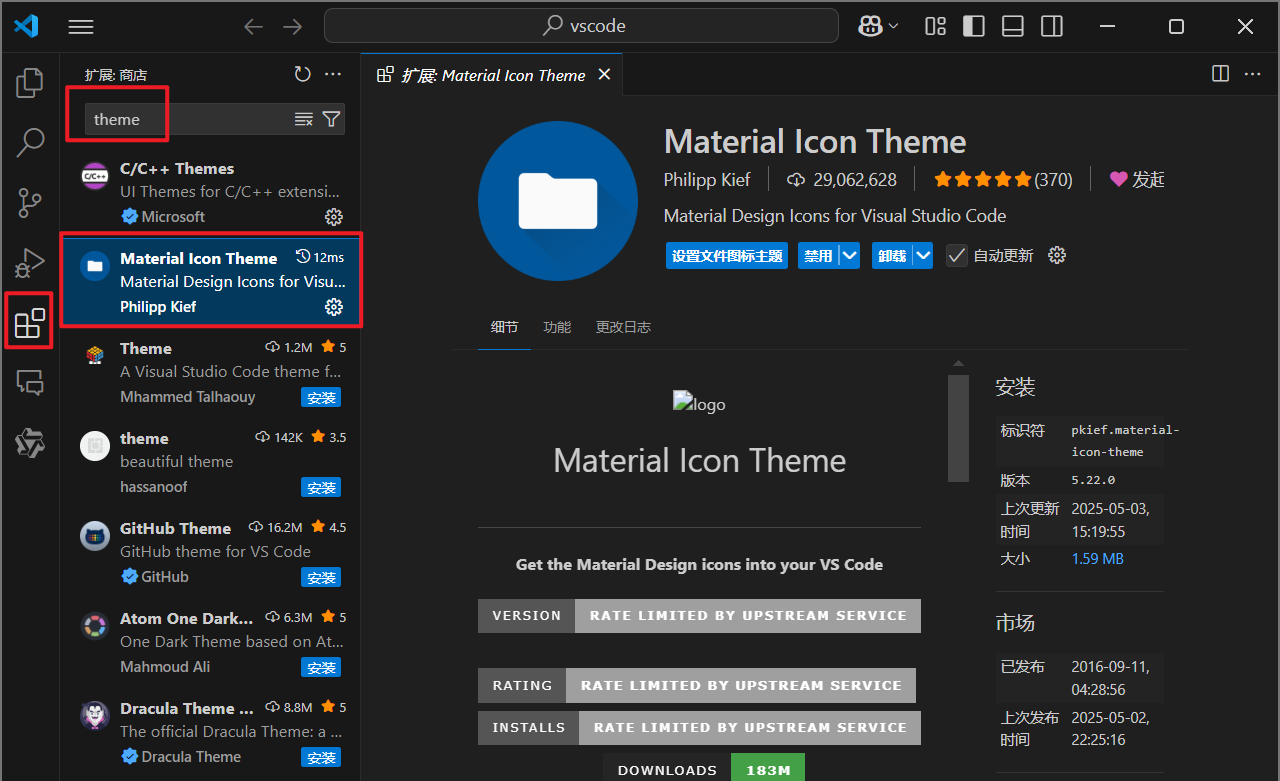The height and width of the screenshot is (781, 1280).
Task: Click the VS Code logo icon
Action: (27, 27)
